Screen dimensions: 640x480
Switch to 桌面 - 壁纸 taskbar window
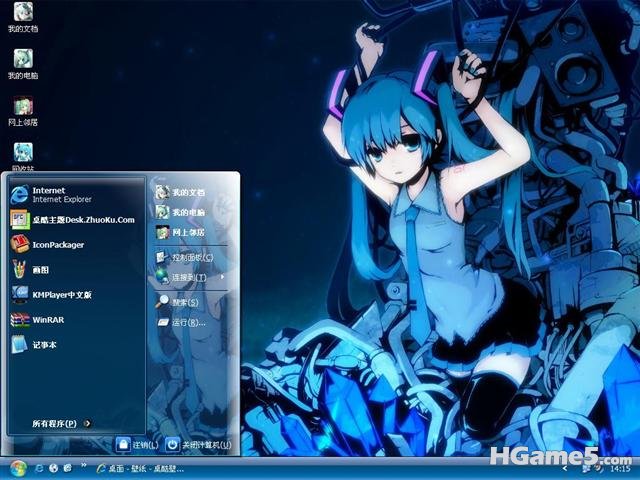[140, 469]
